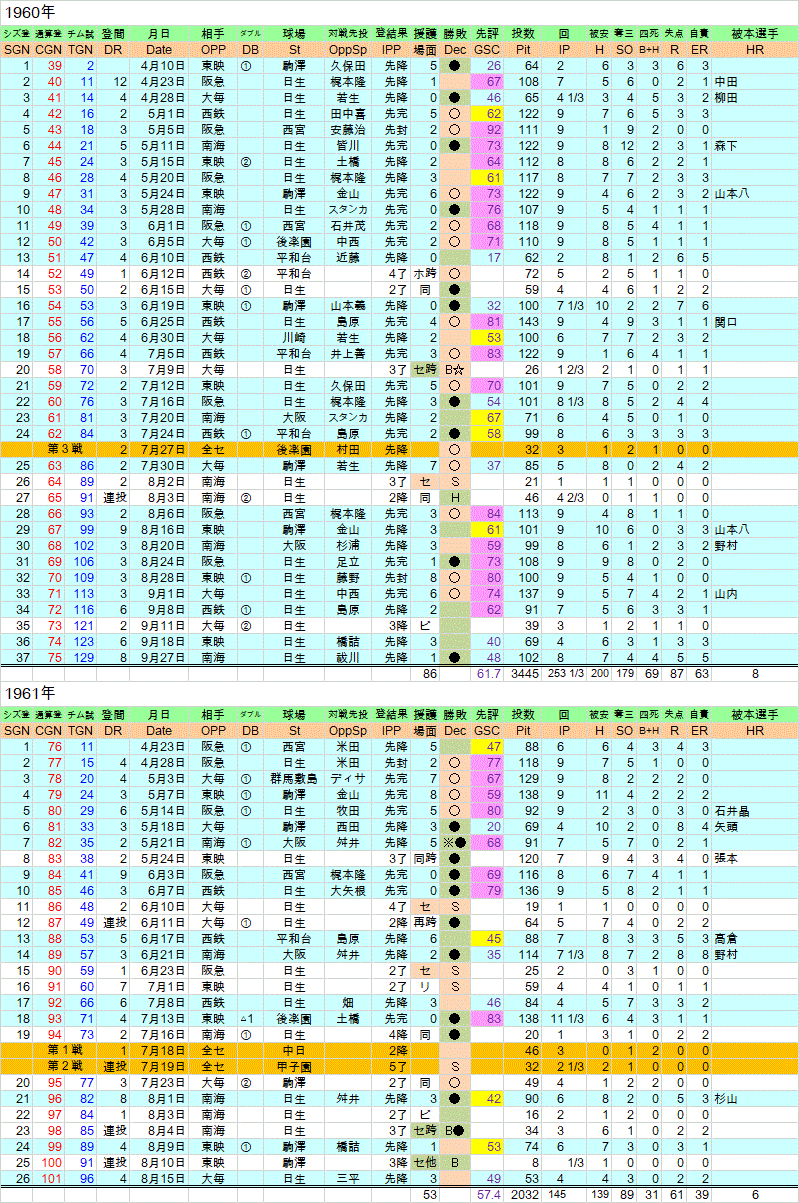Select the 山本義 opposing starter cell

(x=348, y=305)
